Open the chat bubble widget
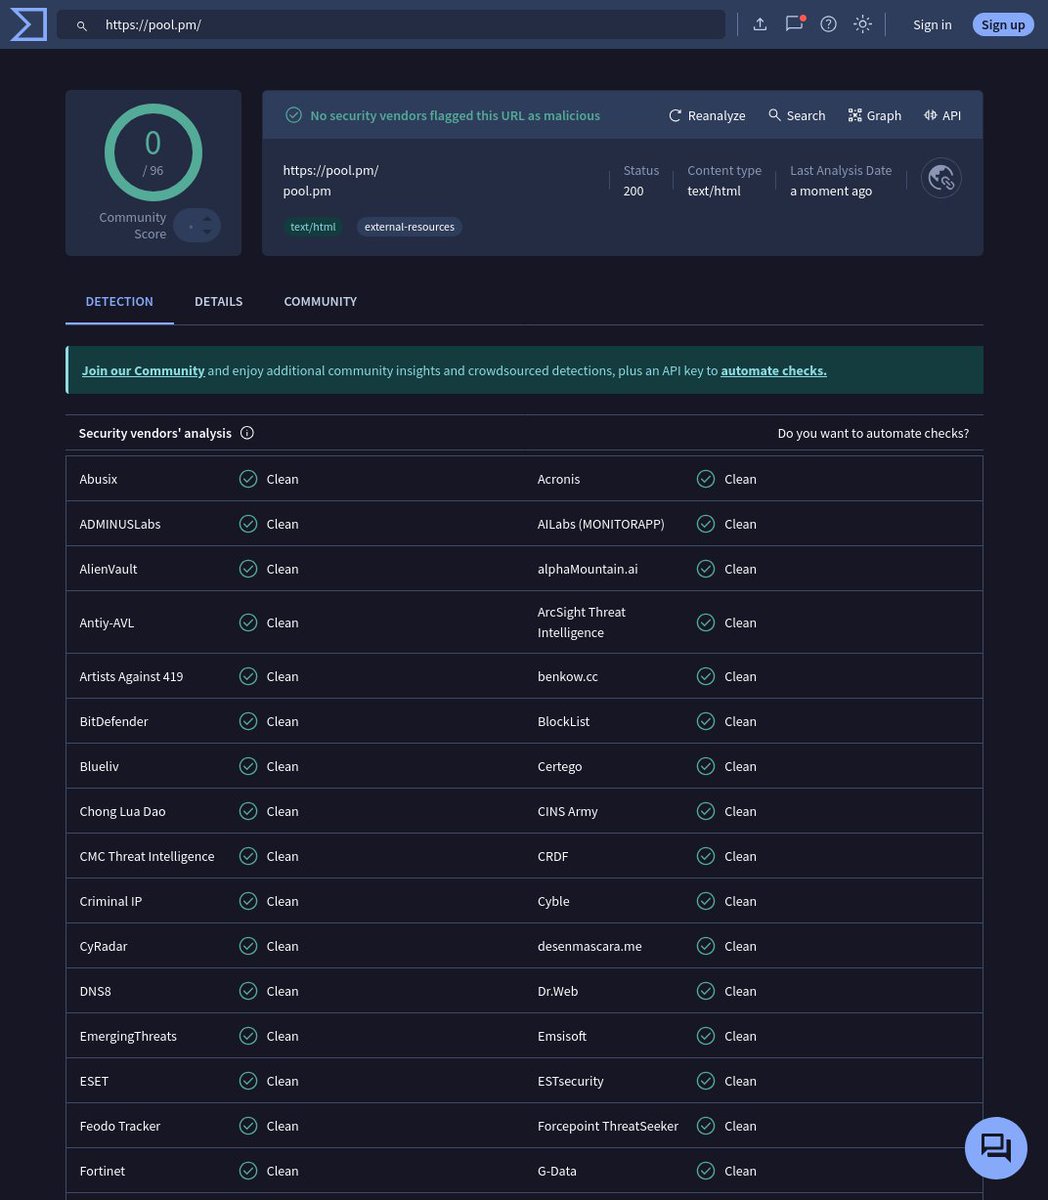Image resolution: width=1048 pixels, height=1200 pixels. pos(996,1148)
